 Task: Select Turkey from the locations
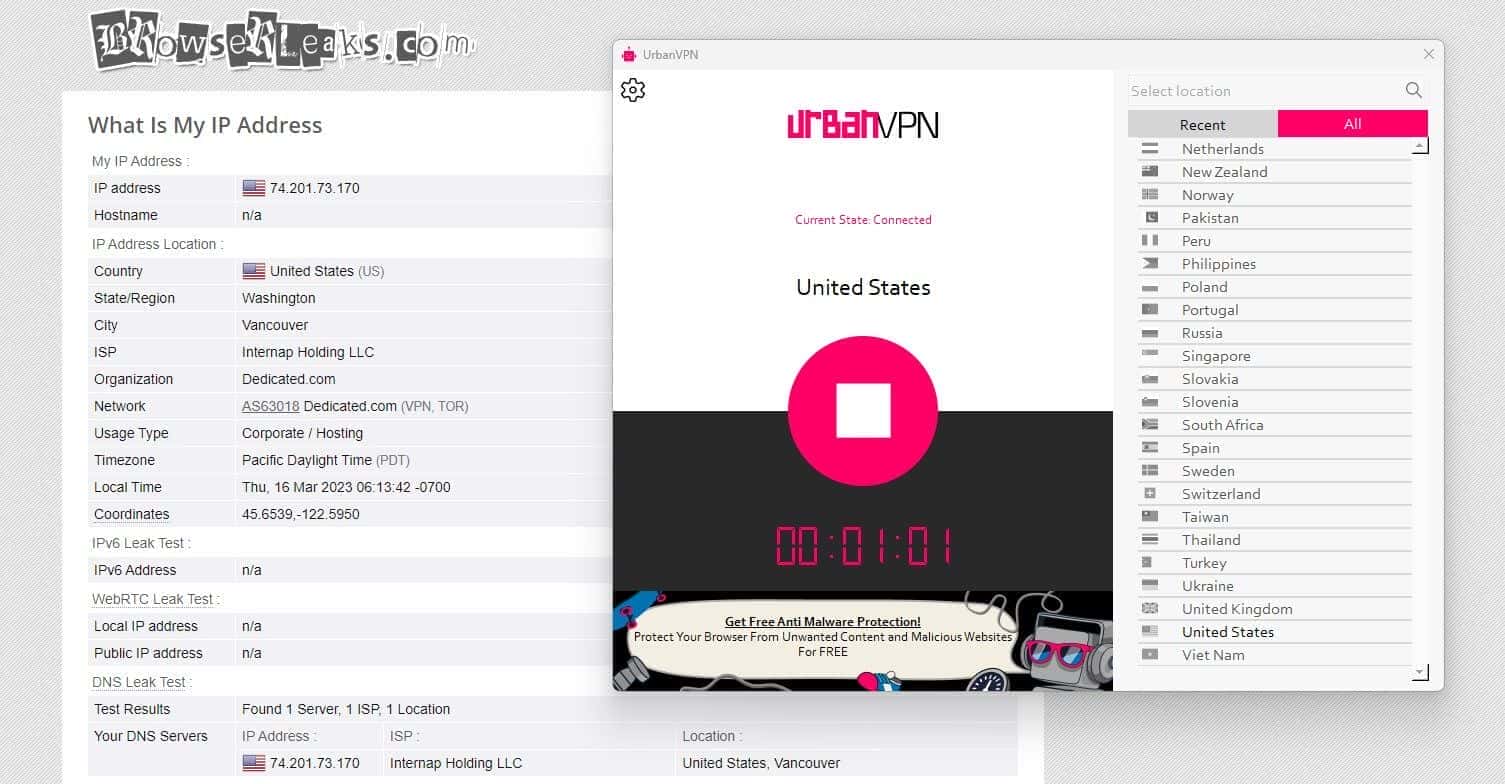point(1275,563)
